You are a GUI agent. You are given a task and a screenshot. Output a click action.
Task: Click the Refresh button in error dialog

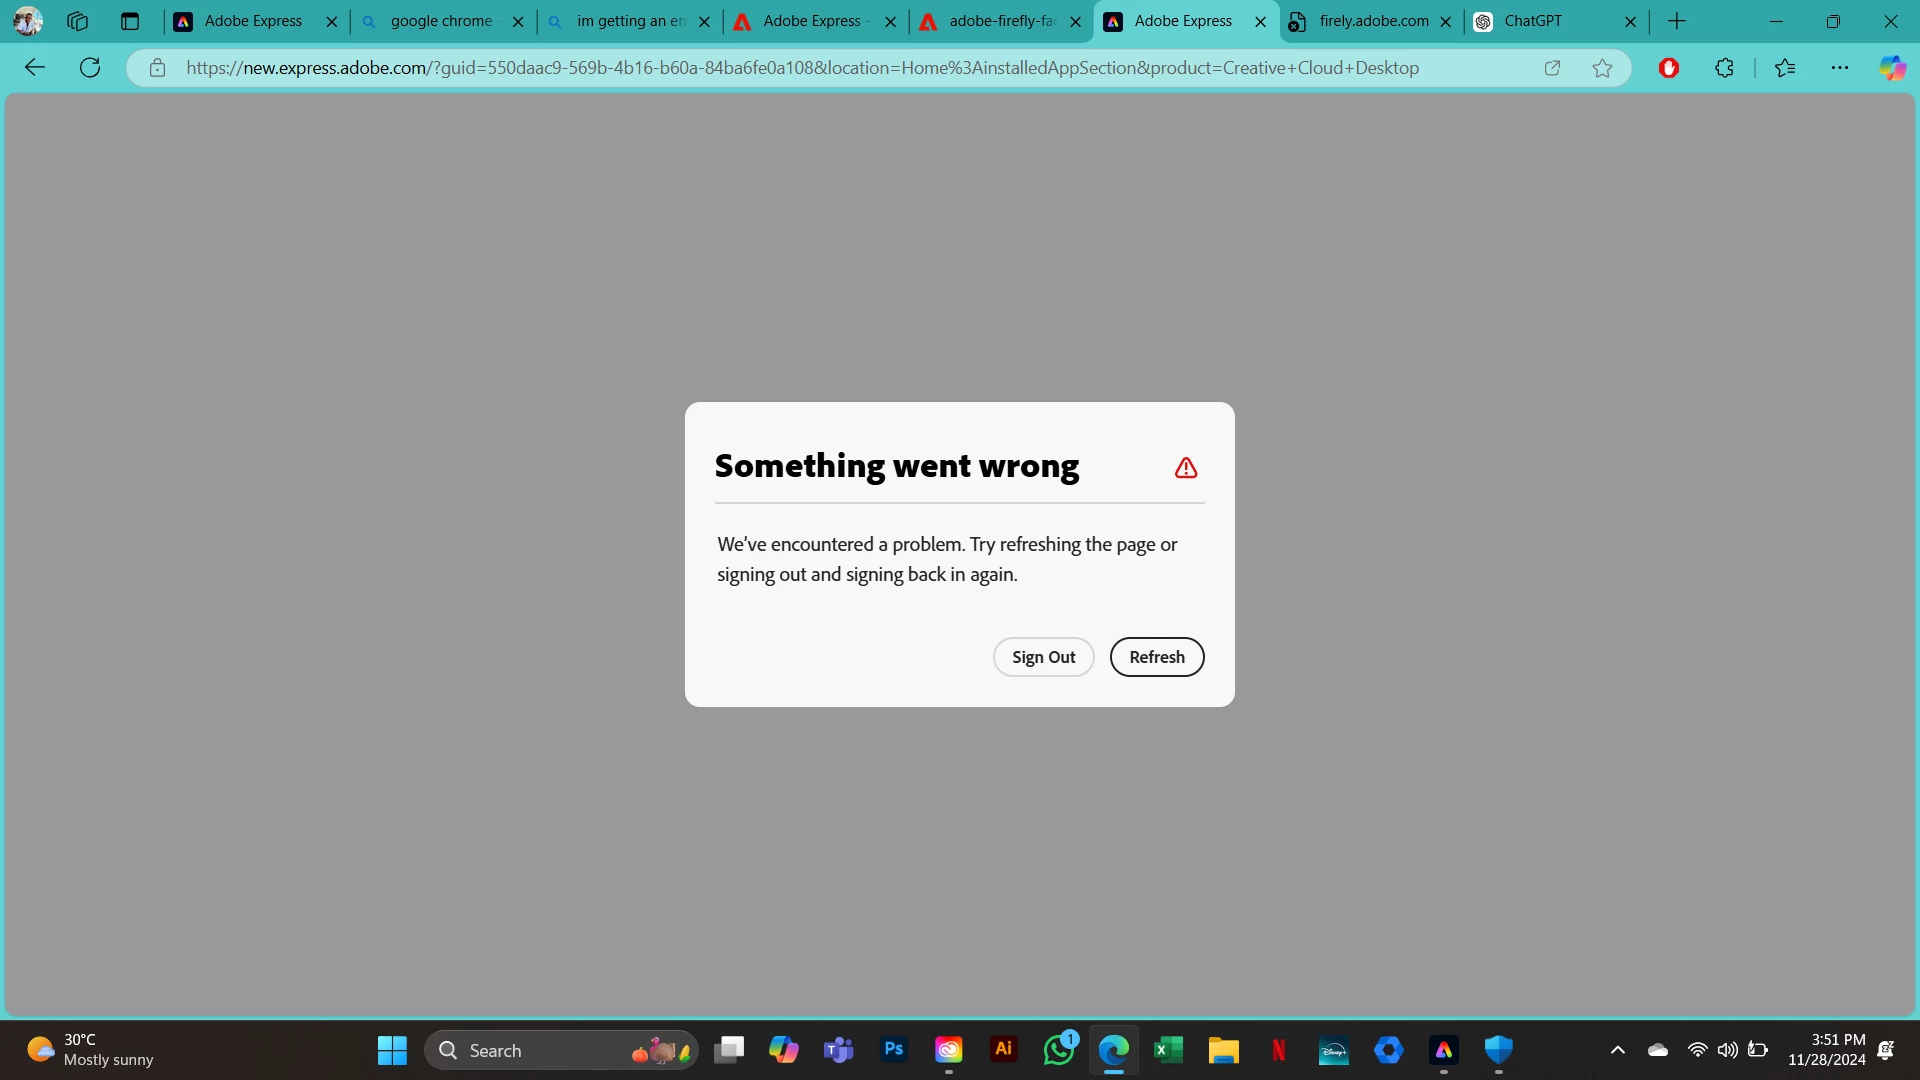point(1156,657)
